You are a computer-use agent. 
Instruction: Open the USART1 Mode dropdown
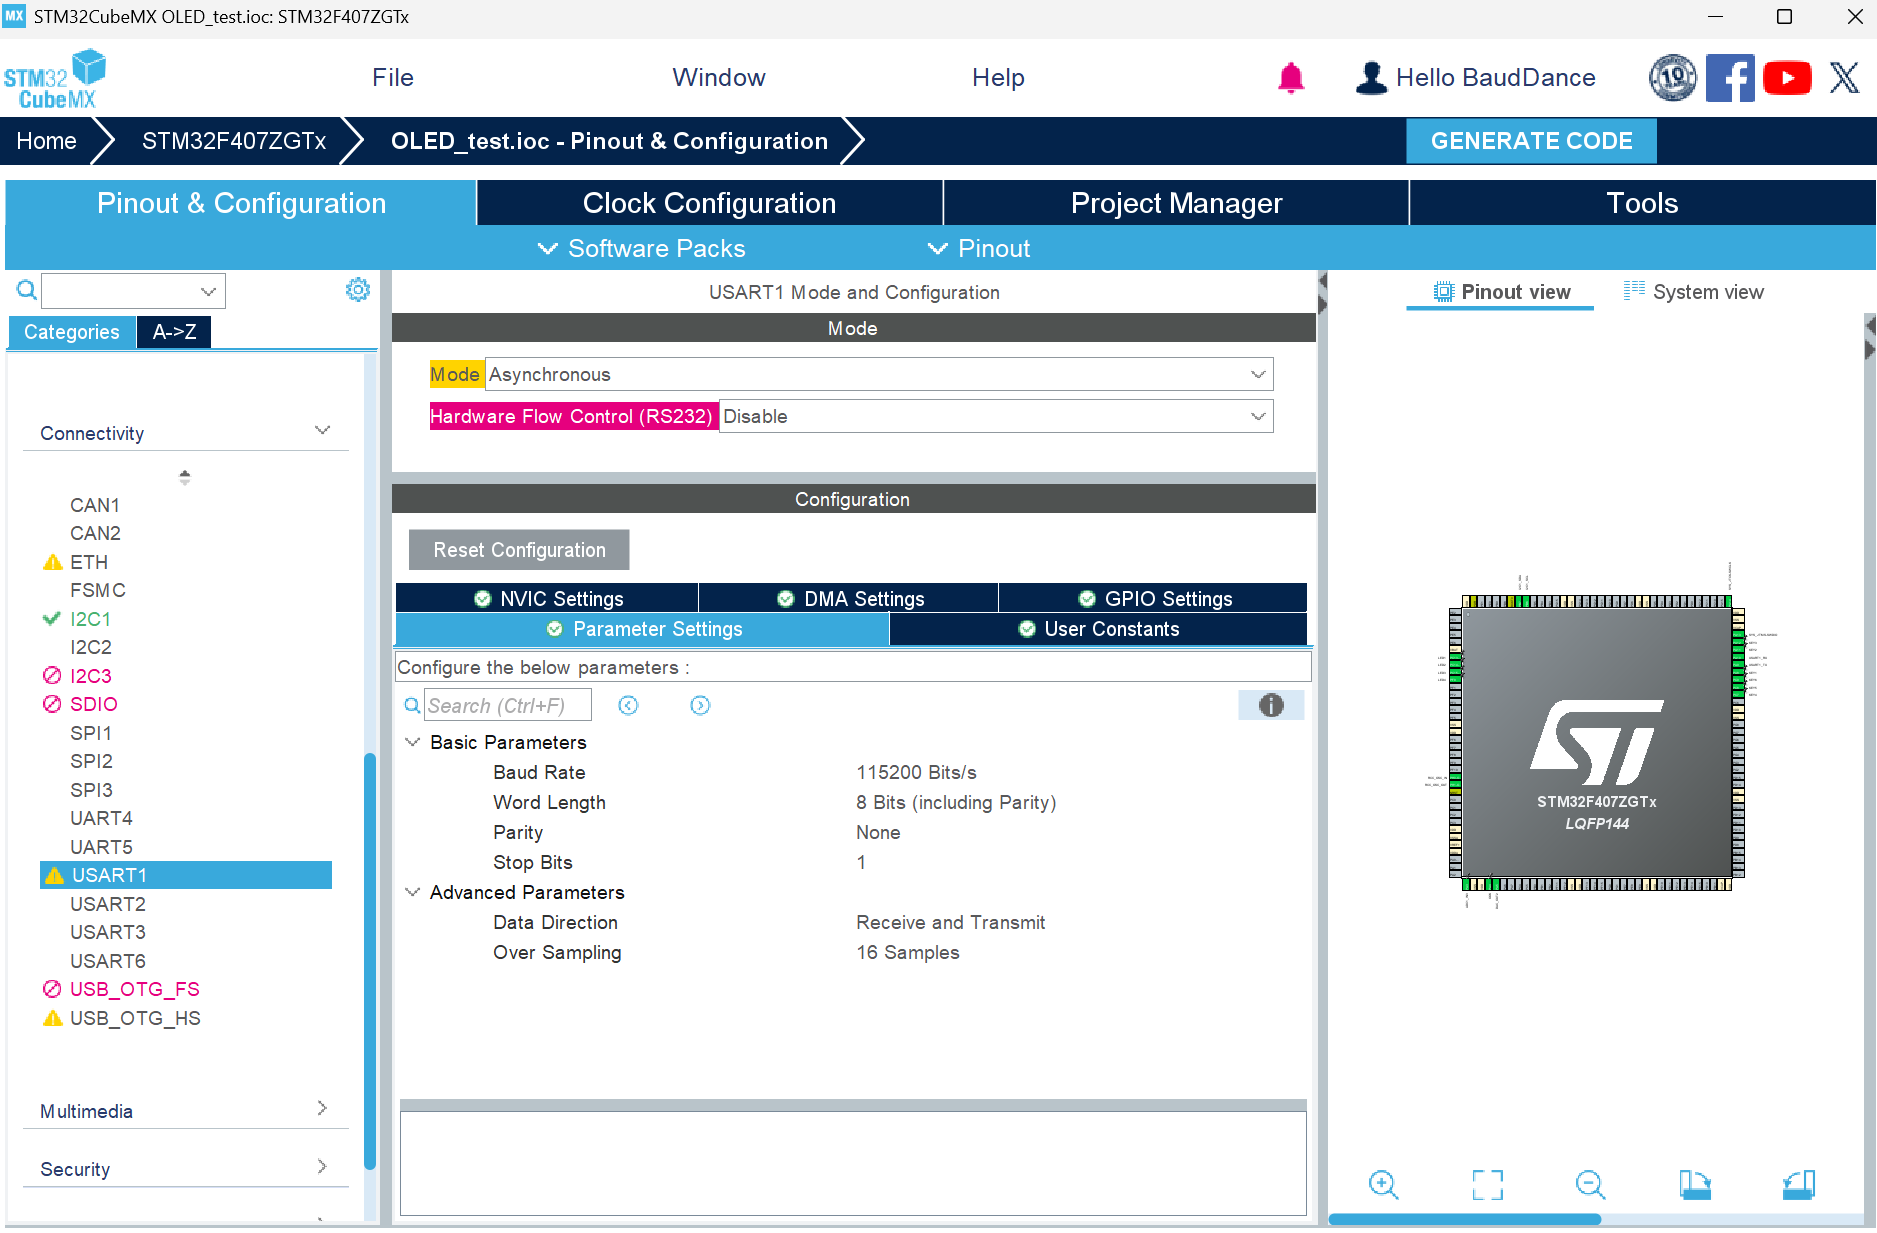pos(879,374)
